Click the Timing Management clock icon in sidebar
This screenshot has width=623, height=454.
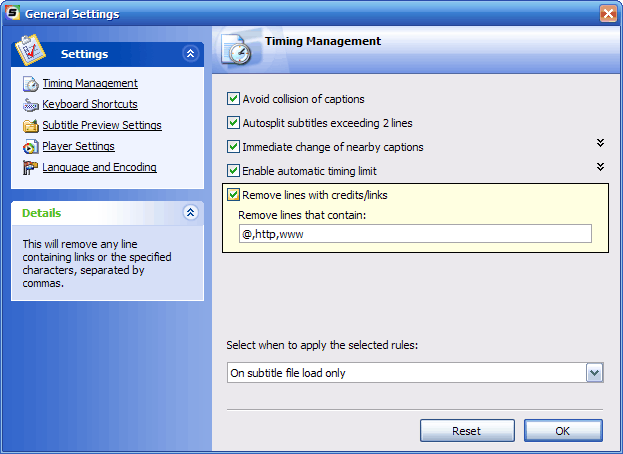[31, 83]
